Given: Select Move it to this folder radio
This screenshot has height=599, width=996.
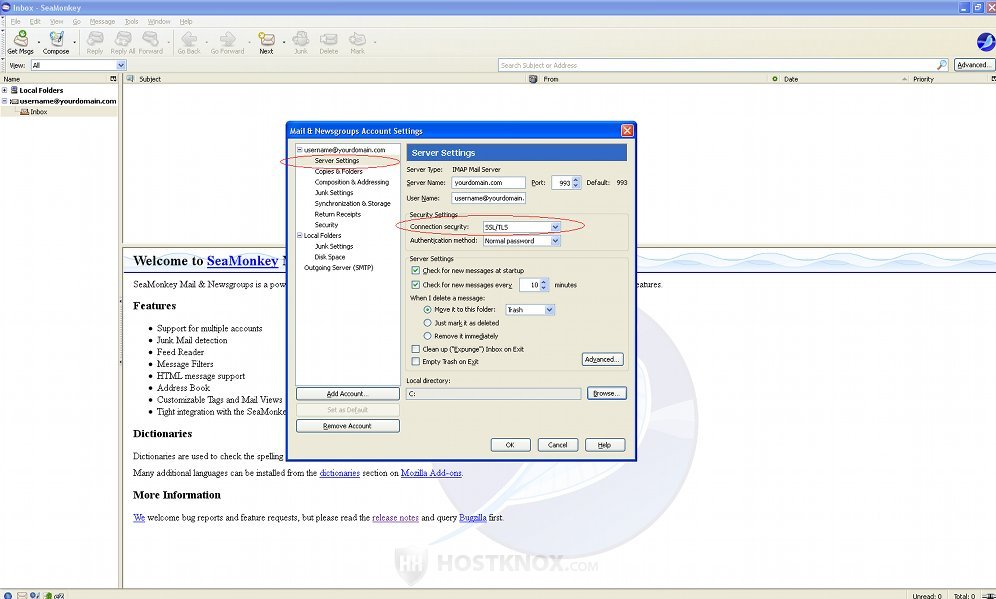Looking at the screenshot, I should click(x=427, y=310).
